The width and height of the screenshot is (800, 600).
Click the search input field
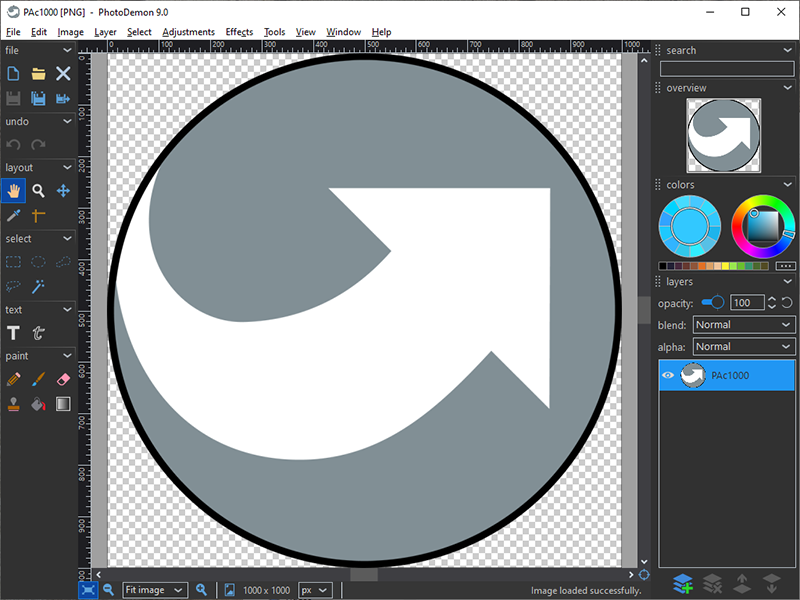click(726, 68)
